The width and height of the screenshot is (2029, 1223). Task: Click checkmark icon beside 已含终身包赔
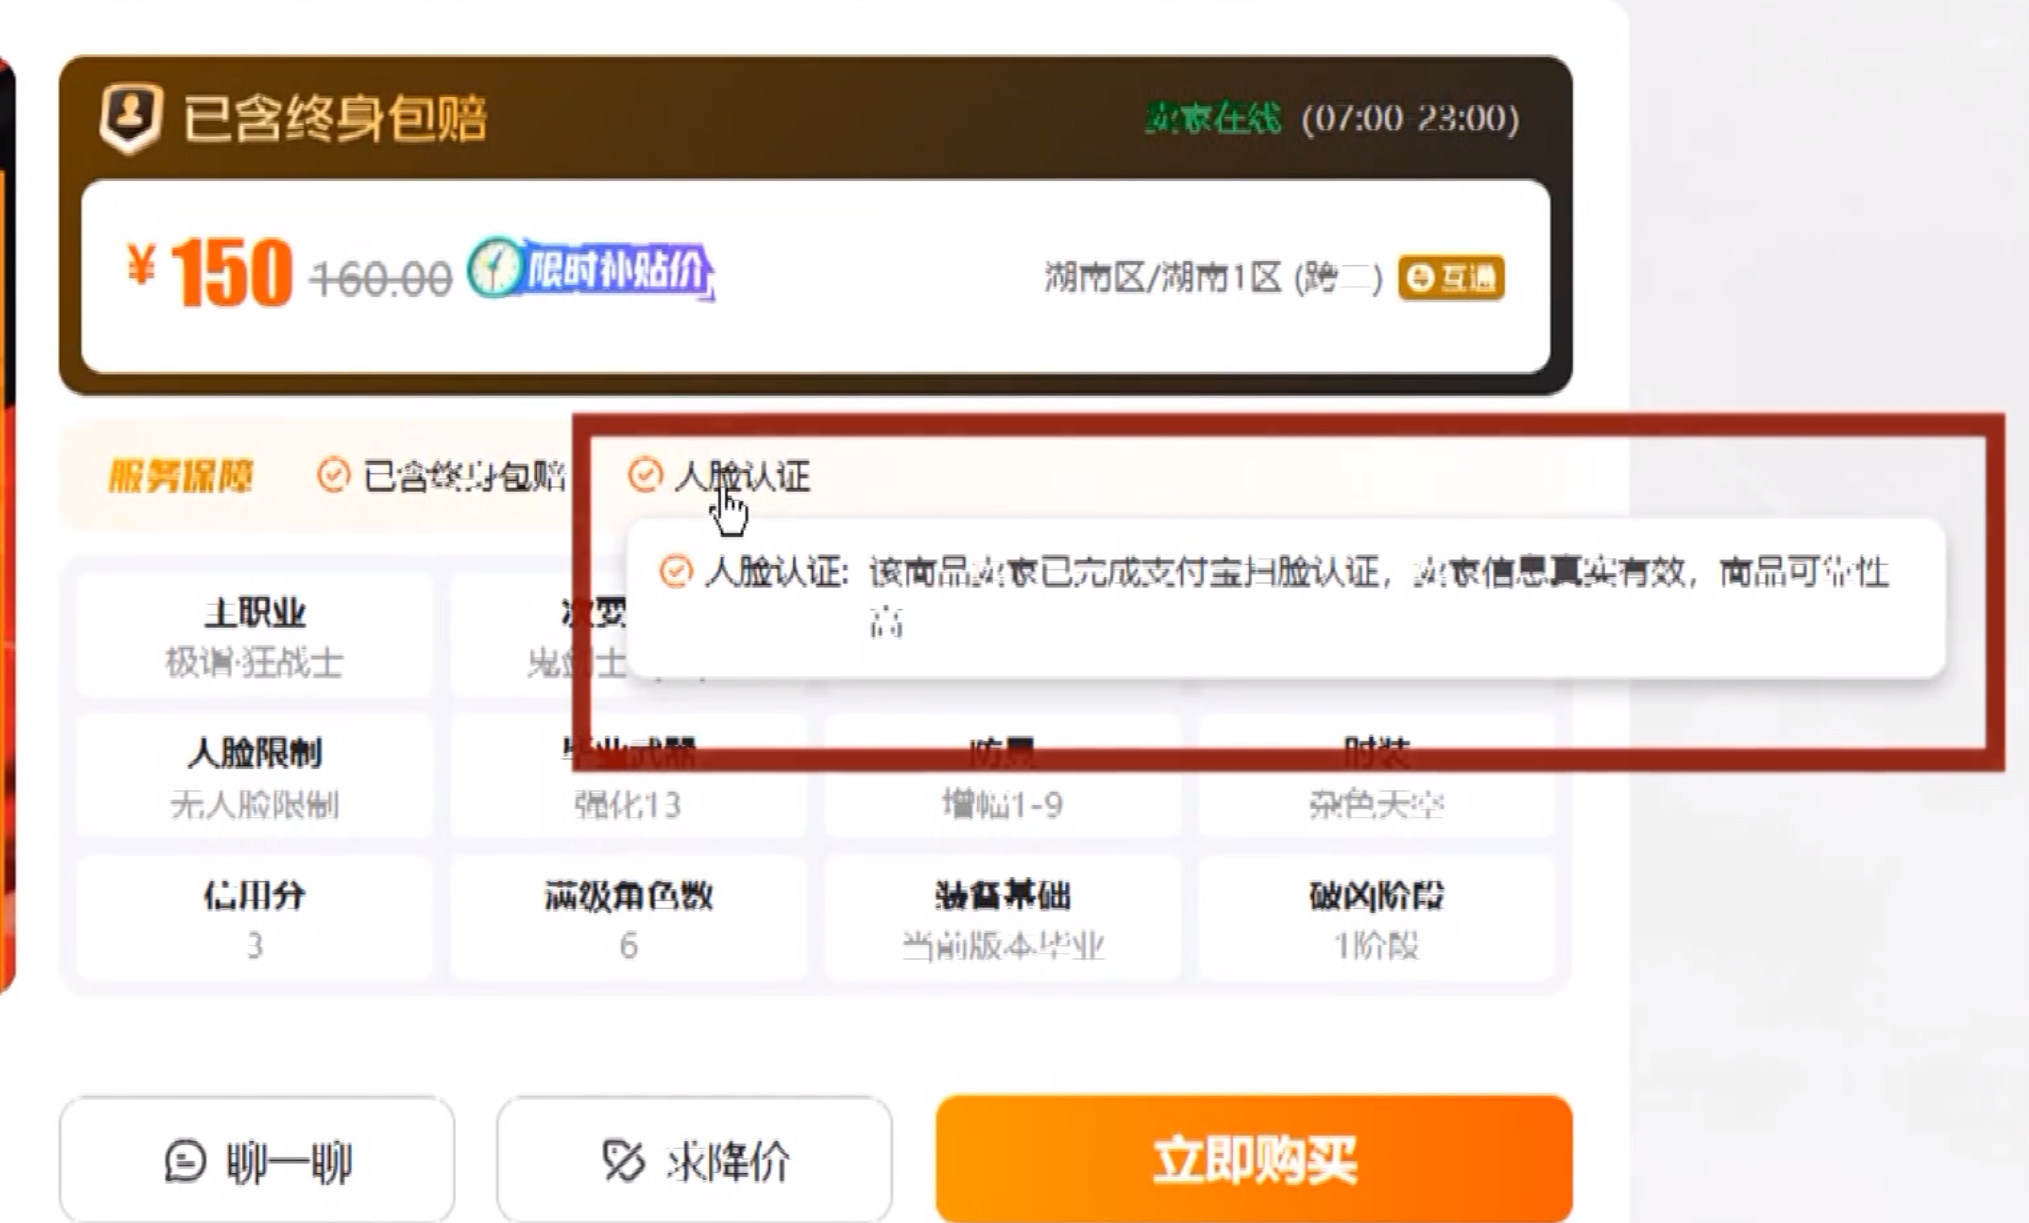(333, 475)
